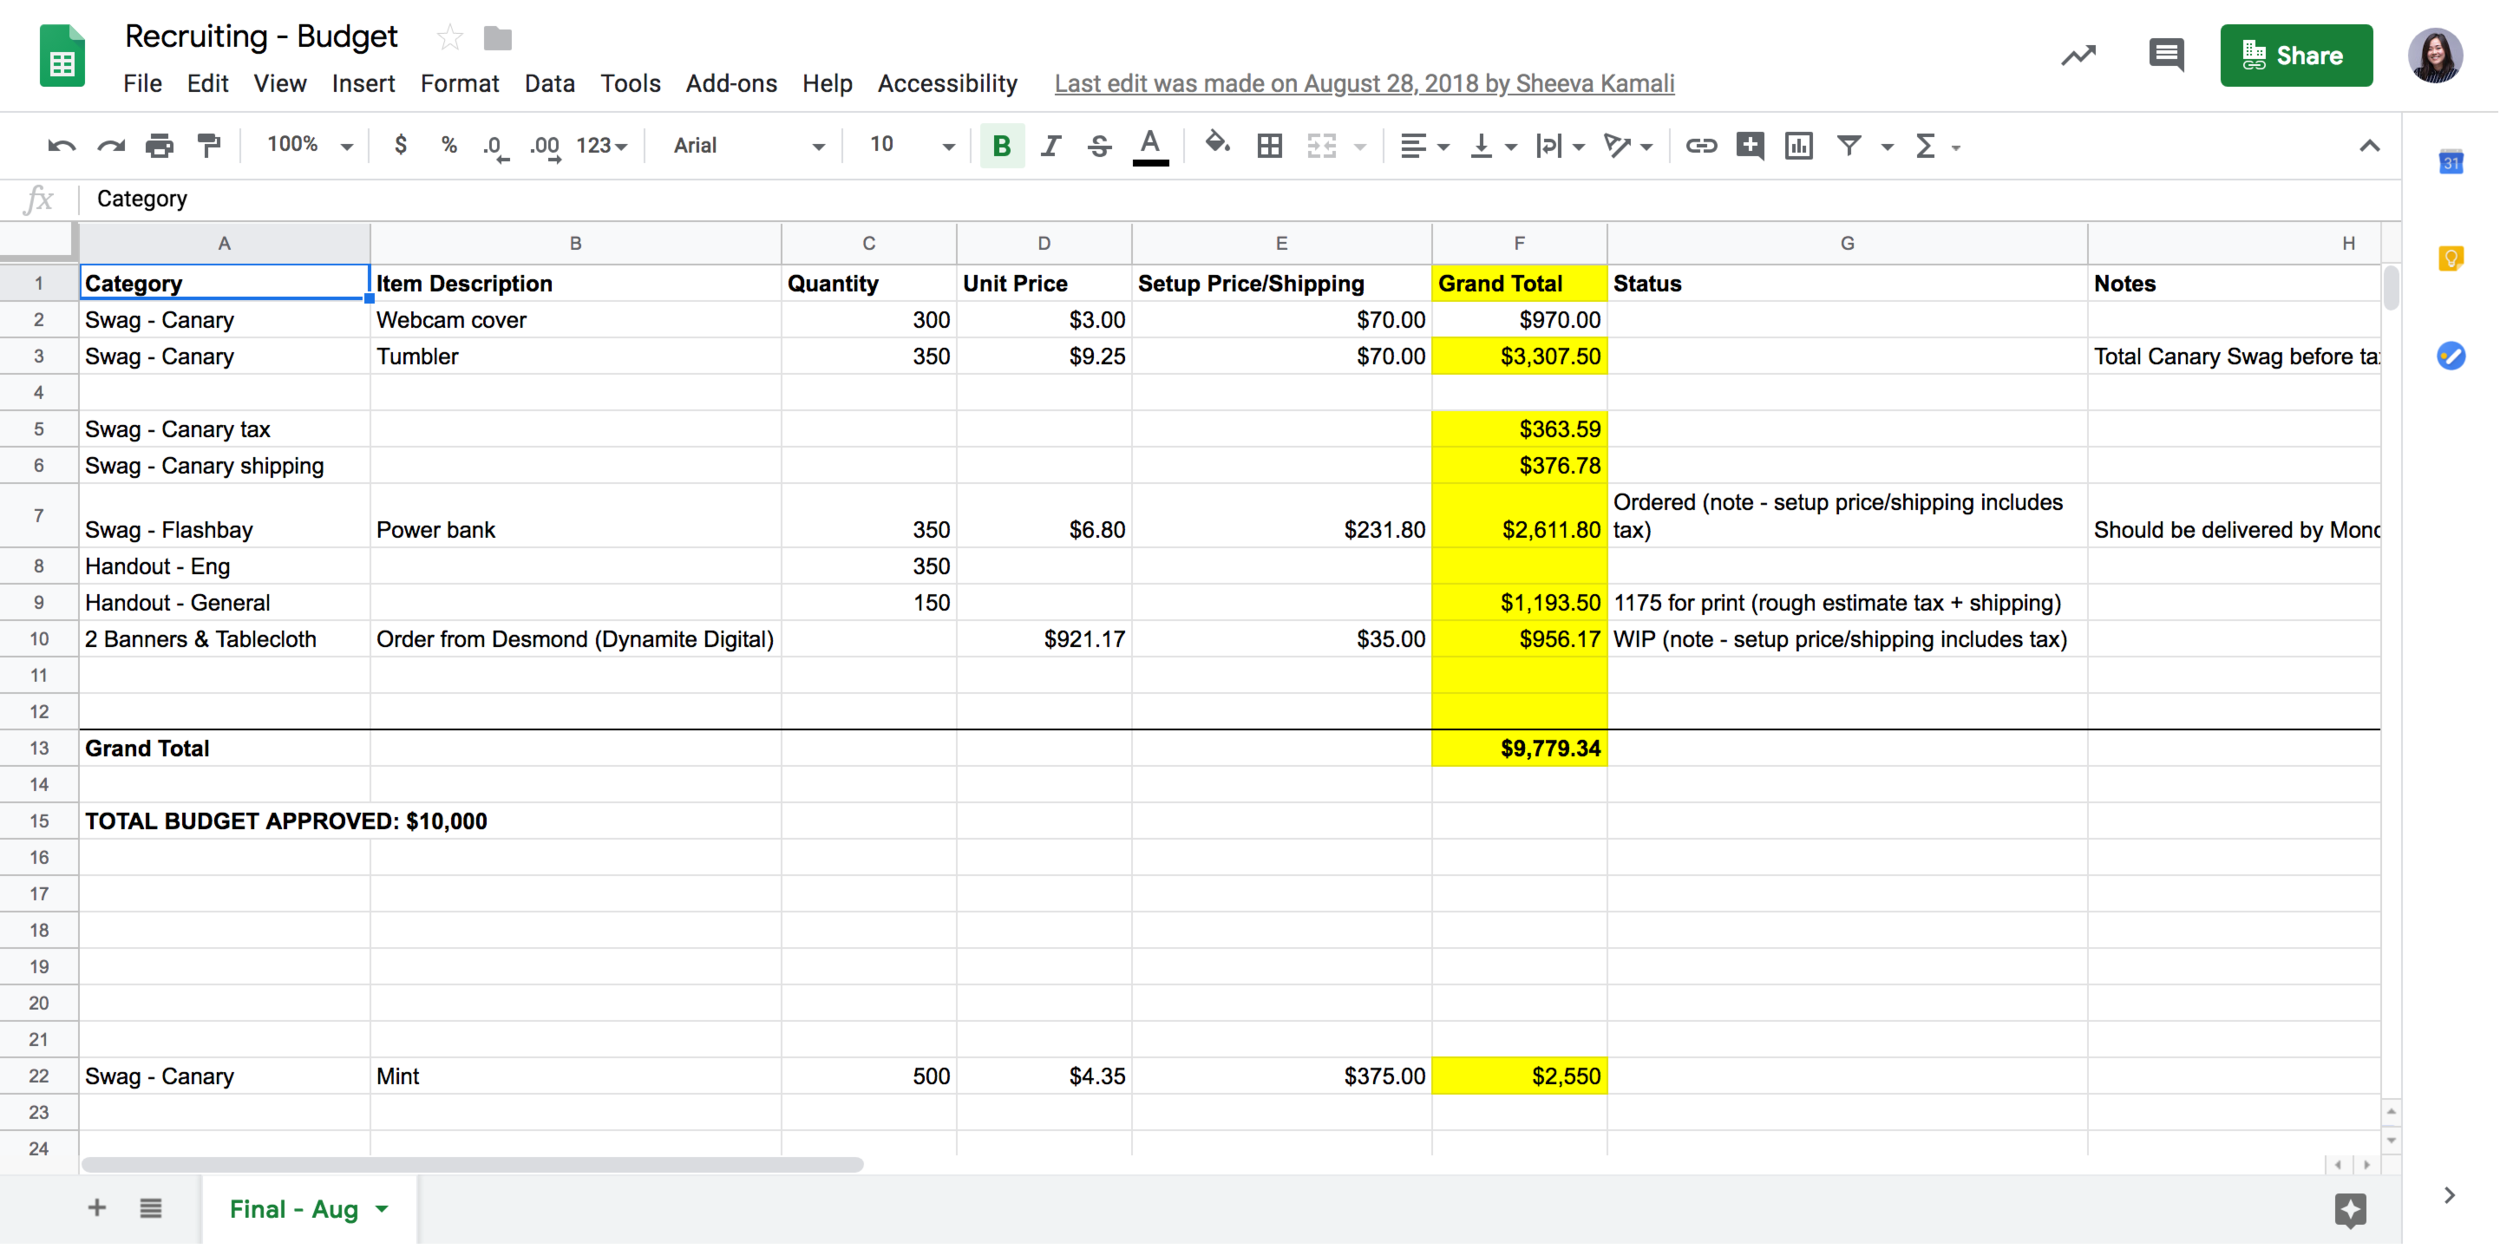Image resolution: width=2500 pixels, height=1249 pixels.
Task: Open Google Keep in side panel
Action: 2450,259
